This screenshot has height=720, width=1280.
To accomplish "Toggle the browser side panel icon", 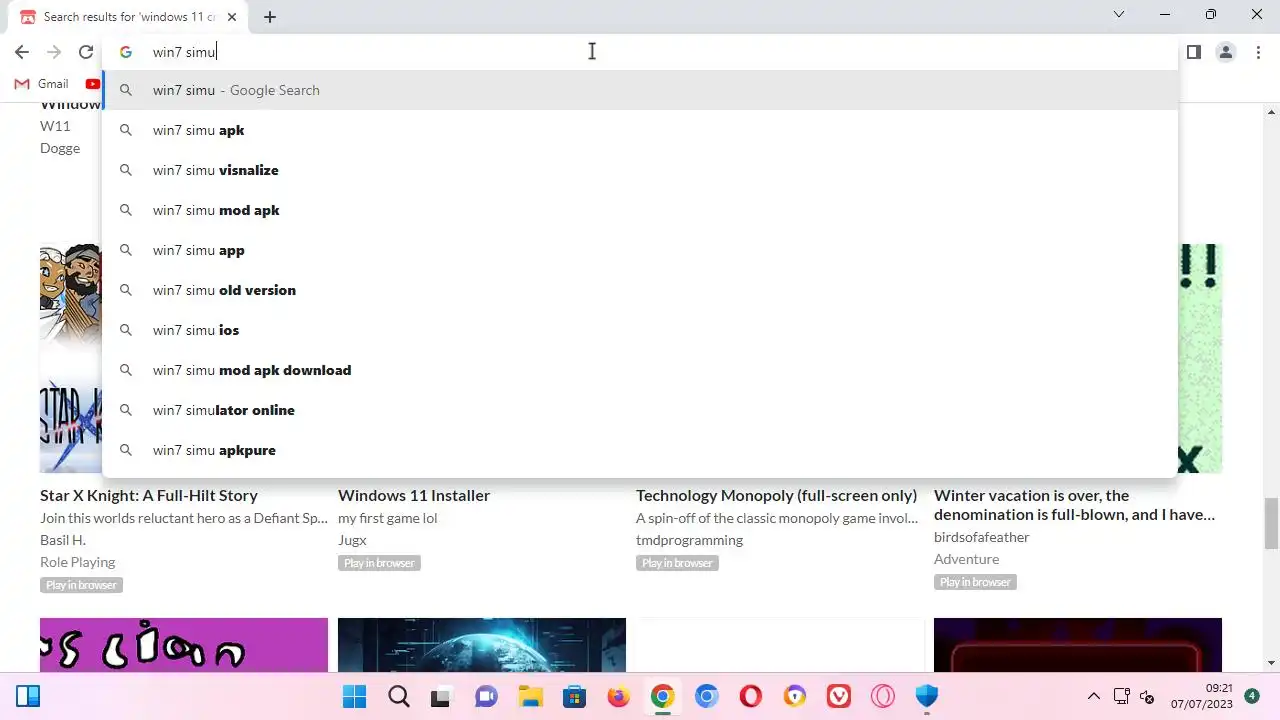I will click(1193, 52).
